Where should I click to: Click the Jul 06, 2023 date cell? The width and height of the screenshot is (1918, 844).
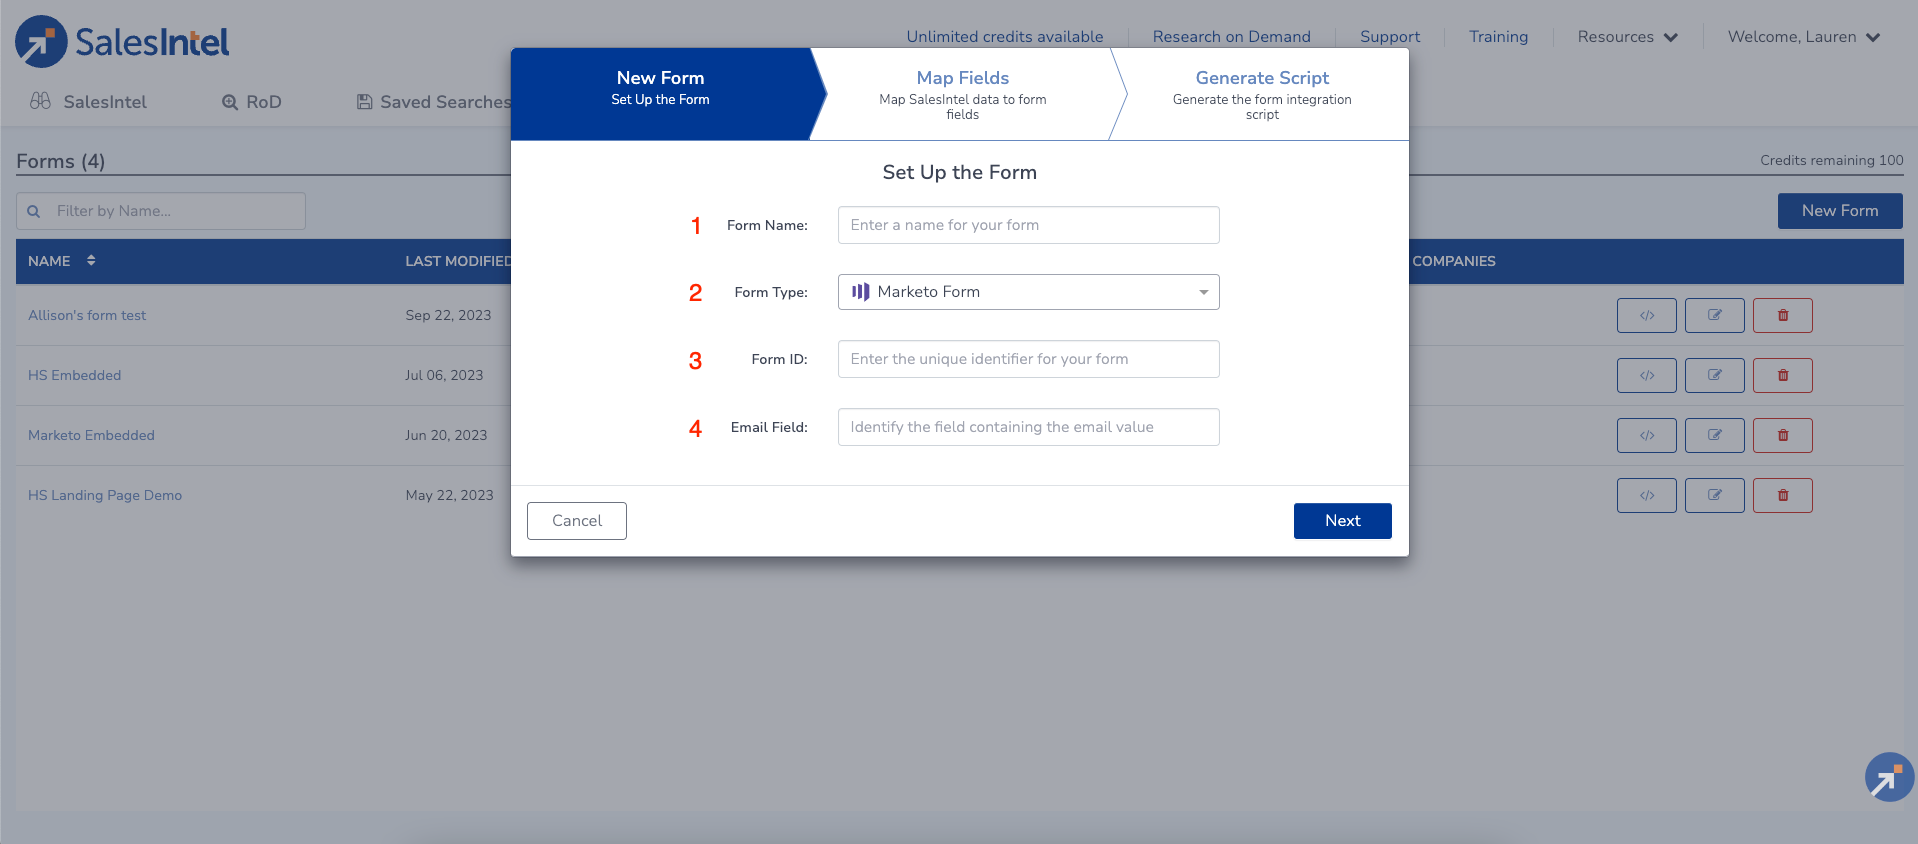pyautogui.click(x=444, y=375)
